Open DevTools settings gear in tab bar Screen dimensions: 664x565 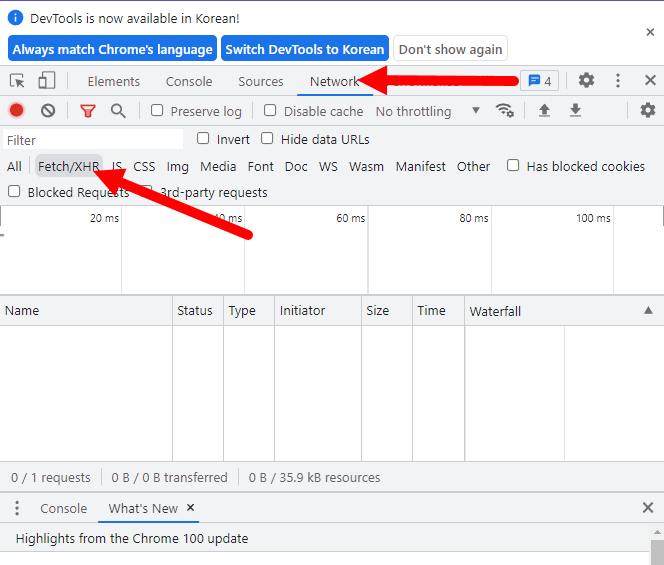tap(586, 80)
